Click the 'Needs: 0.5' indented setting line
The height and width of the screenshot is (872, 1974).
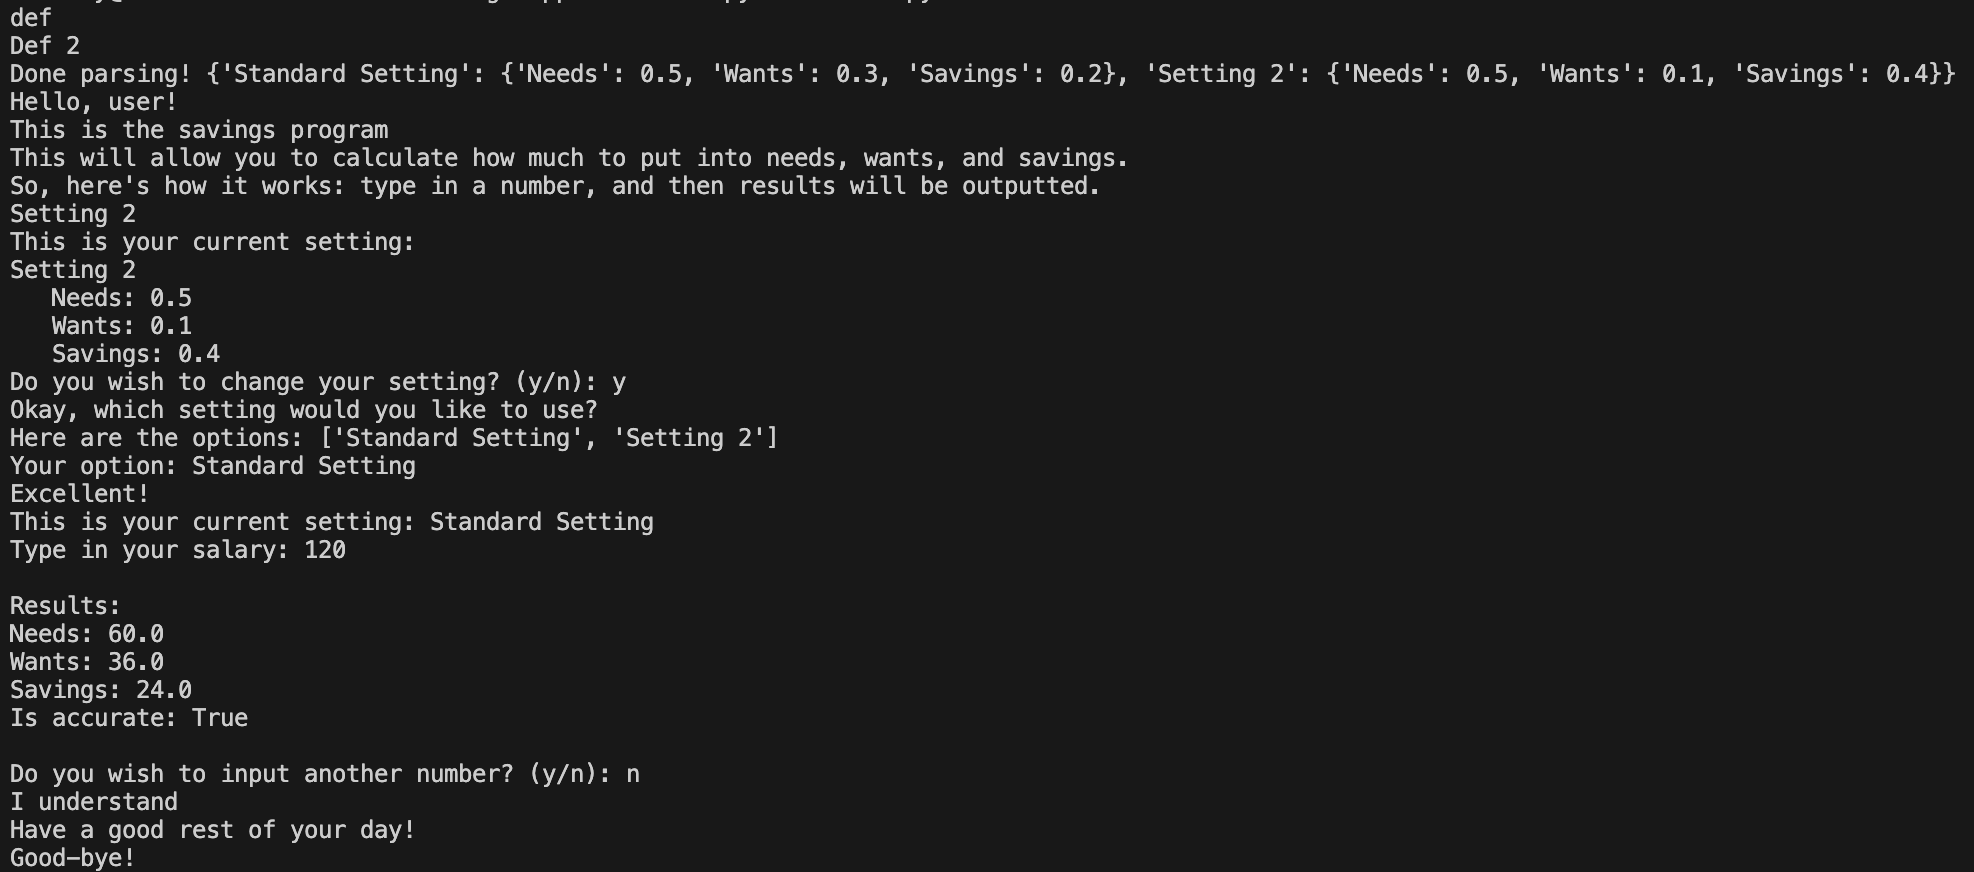(x=121, y=298)
